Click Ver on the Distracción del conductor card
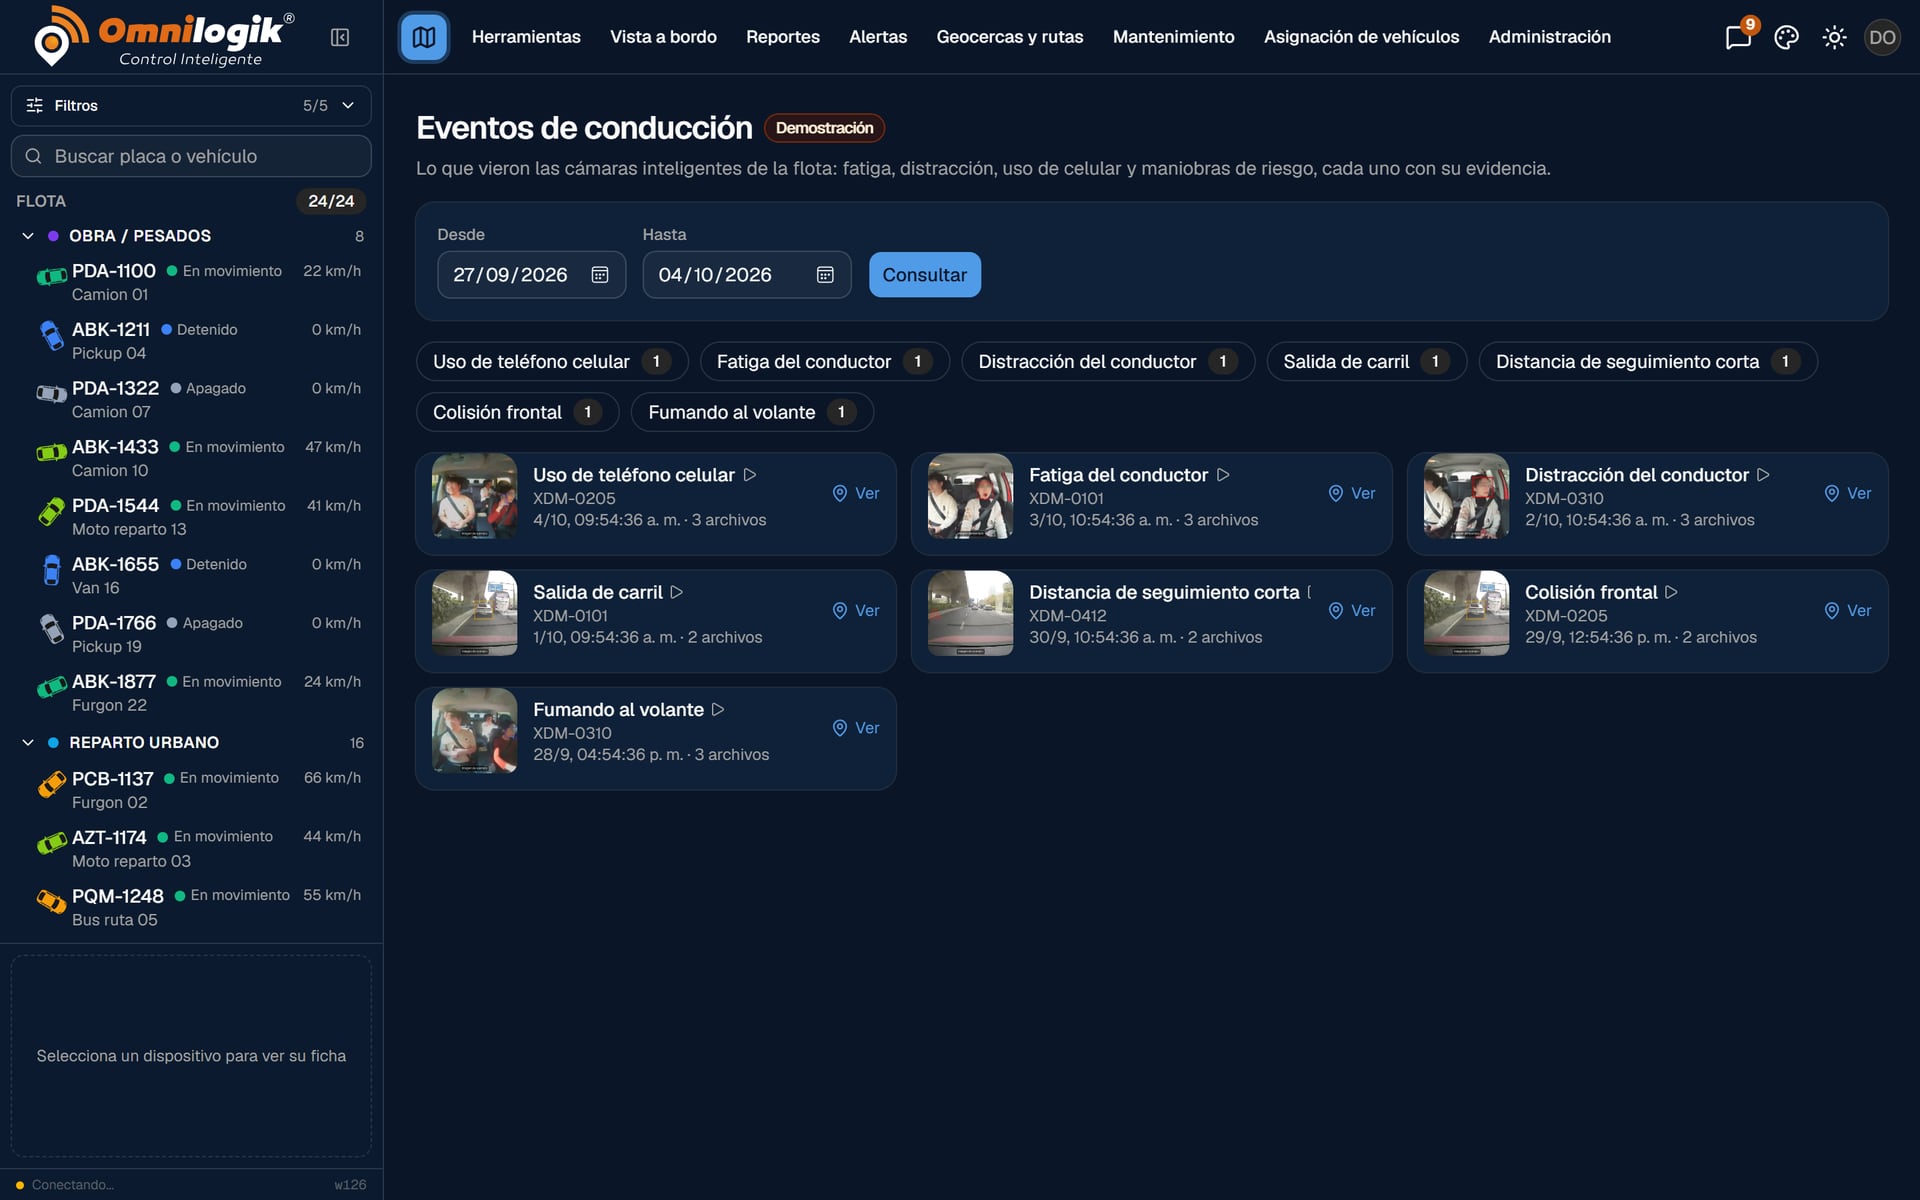1920x1200 pixels. (x=1848, y=493)
